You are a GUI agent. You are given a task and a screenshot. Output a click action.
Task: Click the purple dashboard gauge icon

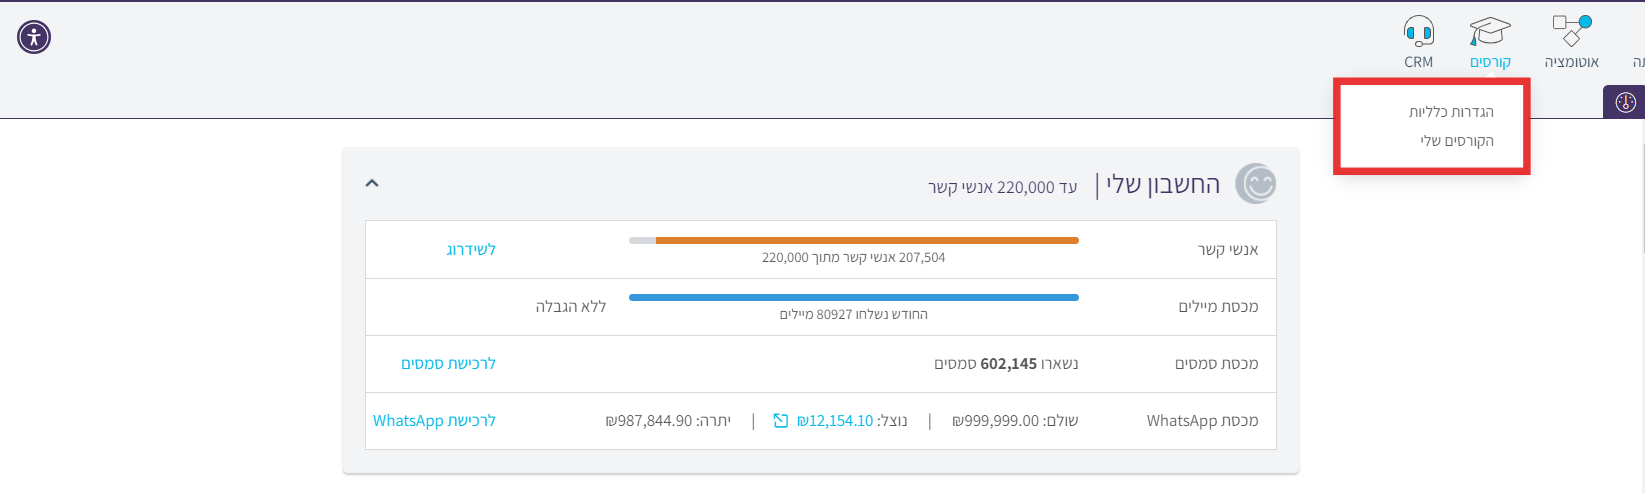[x=1625, y=102]
